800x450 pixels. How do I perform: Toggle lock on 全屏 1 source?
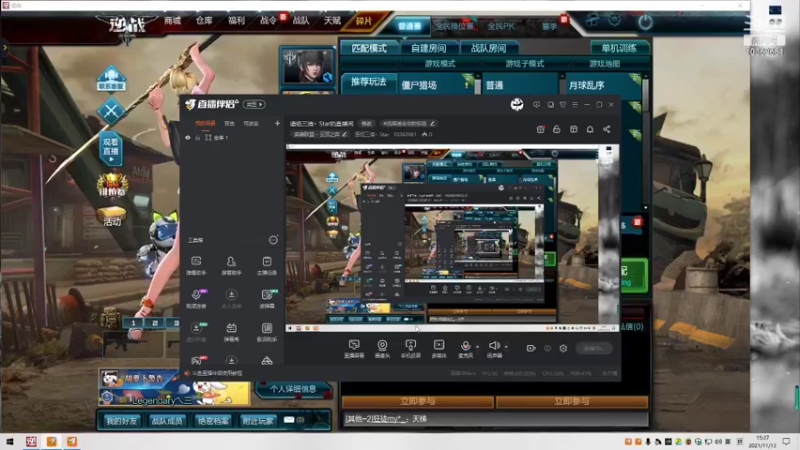[x=197, y=138]
